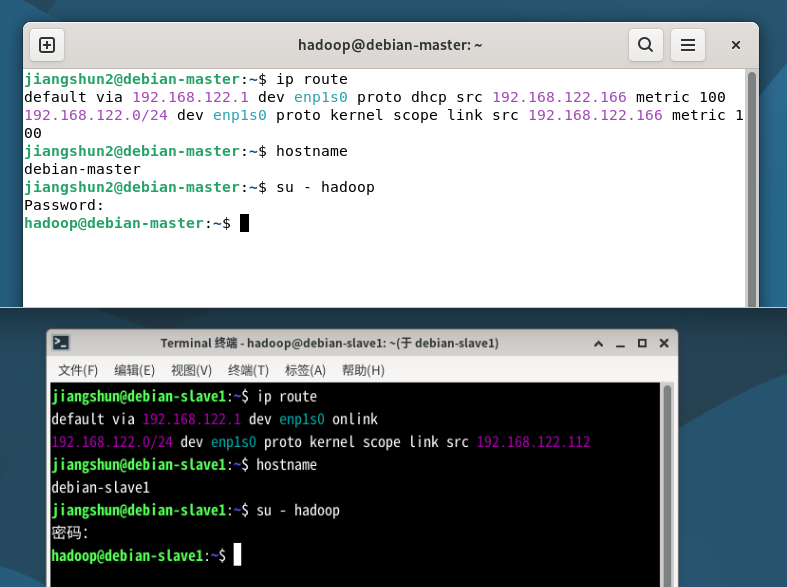Minimize the debian-slave1 terminal window
The width and height of the screenshot is (787, 587).
point(621,343)
